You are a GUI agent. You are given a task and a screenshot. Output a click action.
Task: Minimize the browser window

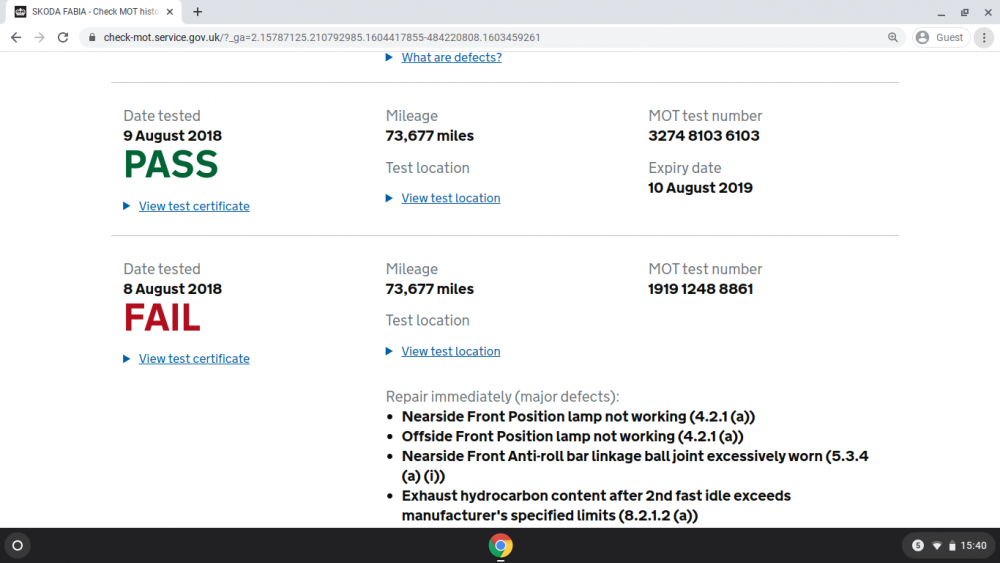tap(941, 12)
